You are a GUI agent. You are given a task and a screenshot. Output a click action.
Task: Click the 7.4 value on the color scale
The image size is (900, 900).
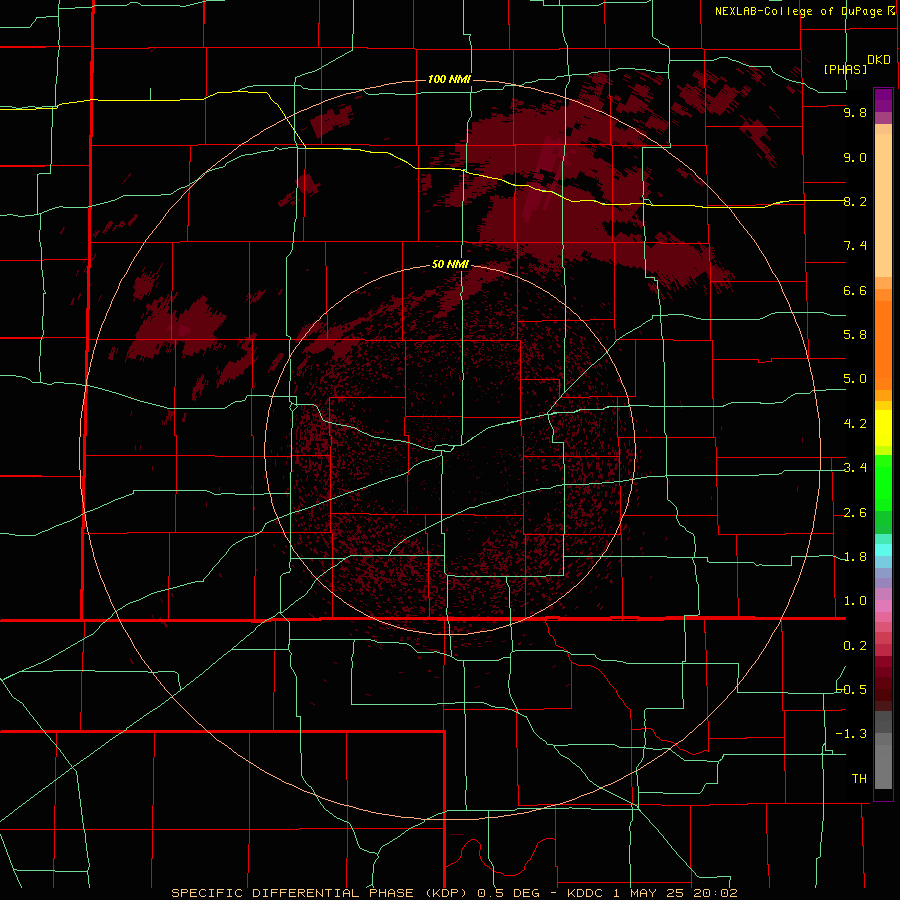point(855,246)
